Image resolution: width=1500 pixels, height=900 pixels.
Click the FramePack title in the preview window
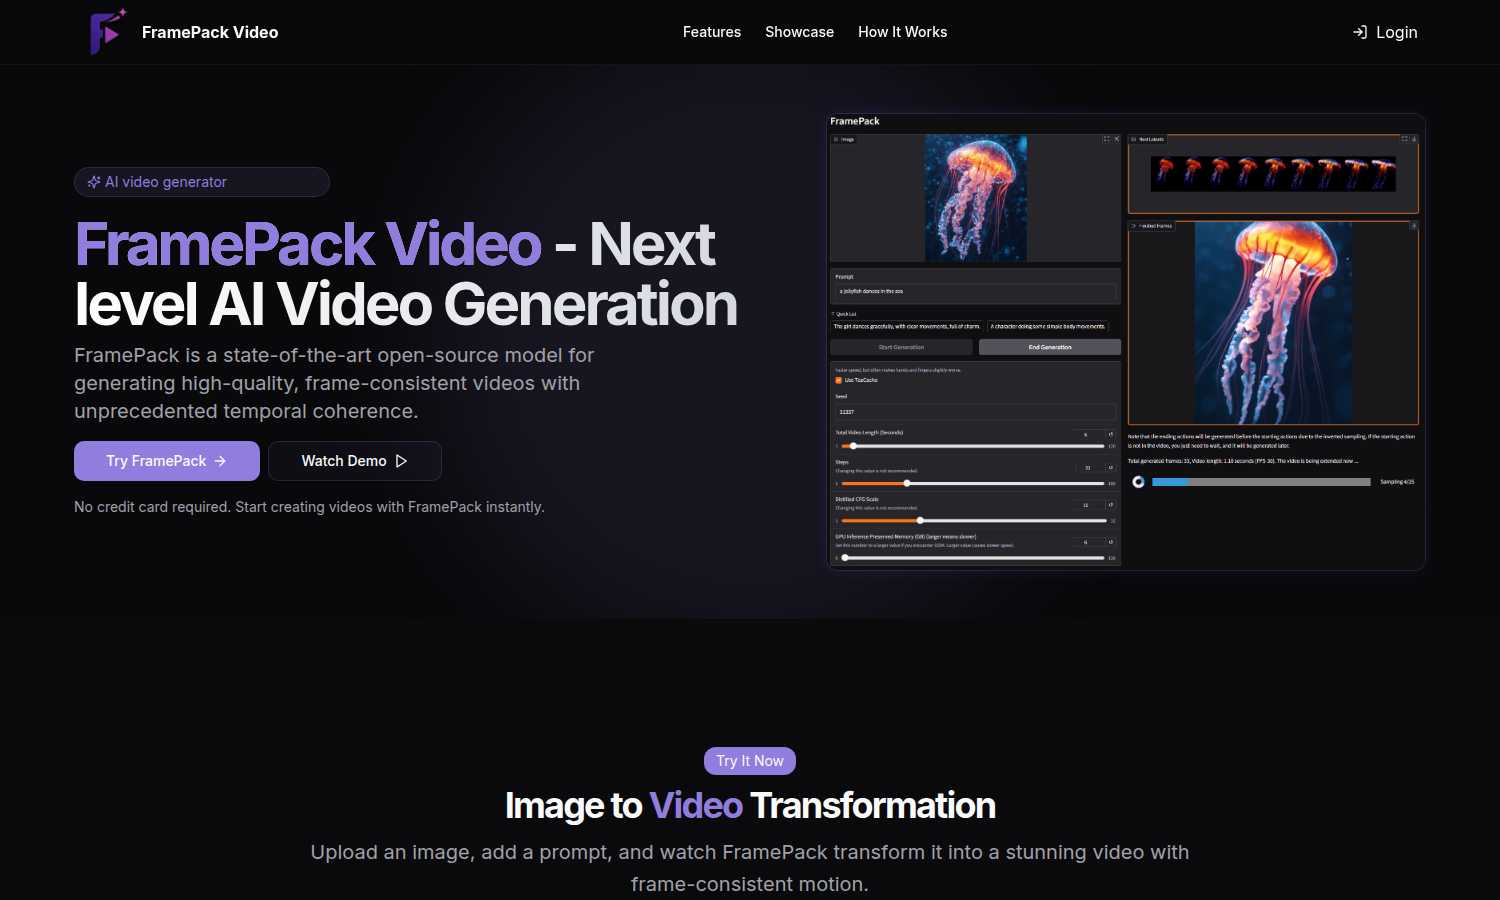855,121
